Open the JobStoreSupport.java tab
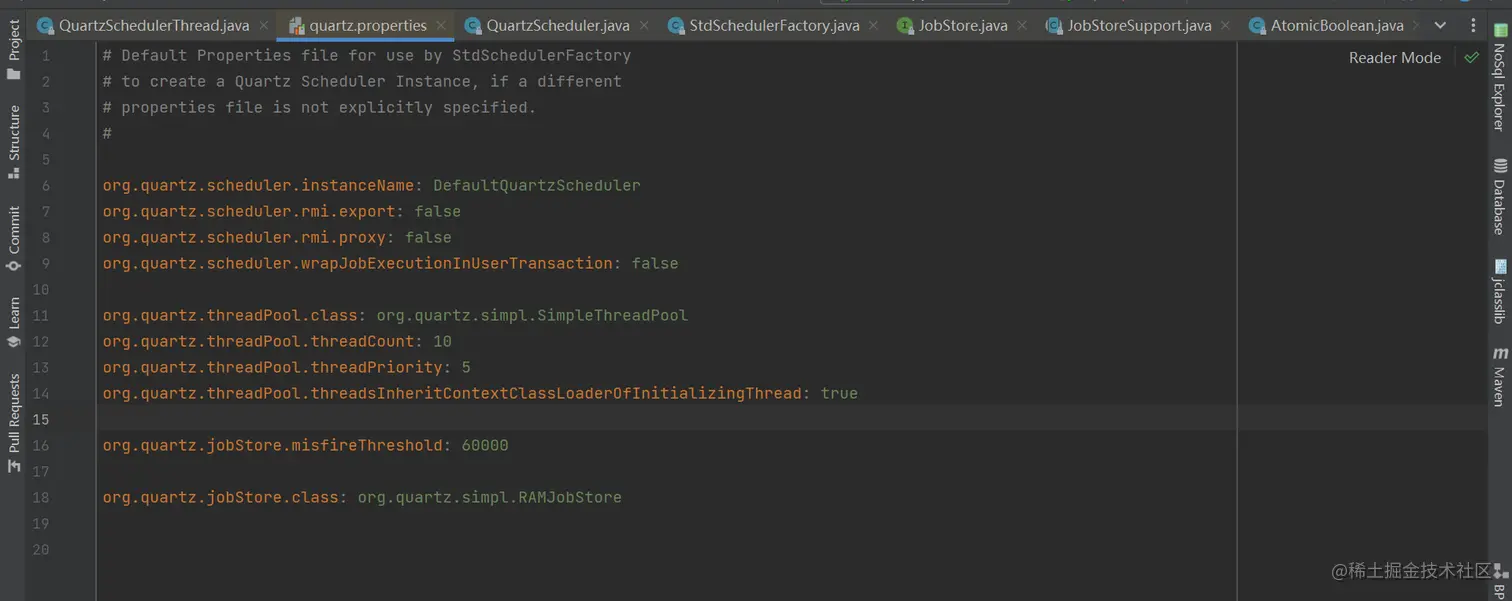 1139,25
